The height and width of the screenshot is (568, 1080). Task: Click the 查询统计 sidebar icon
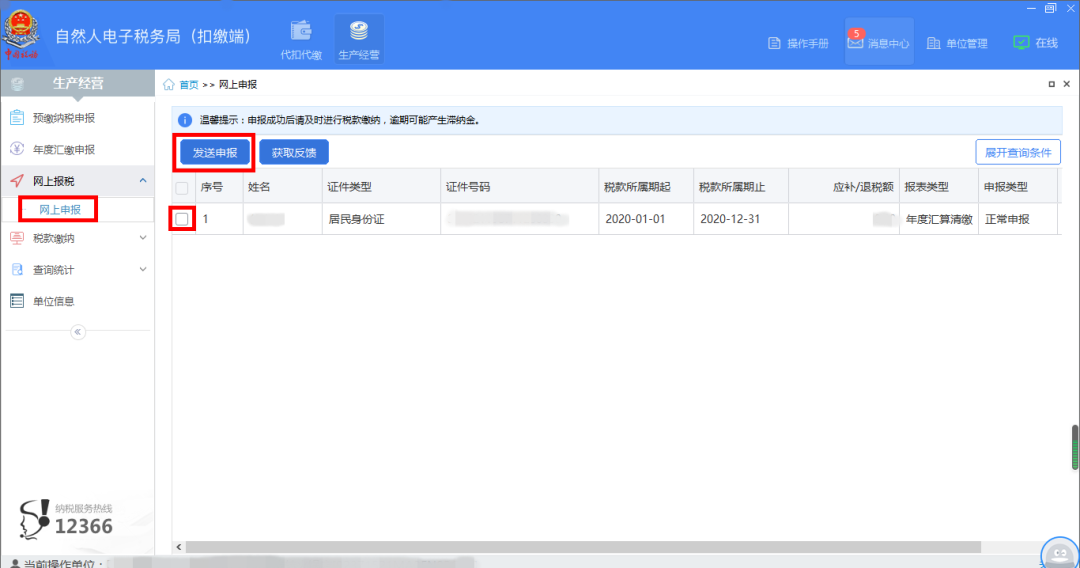(17, 270)
